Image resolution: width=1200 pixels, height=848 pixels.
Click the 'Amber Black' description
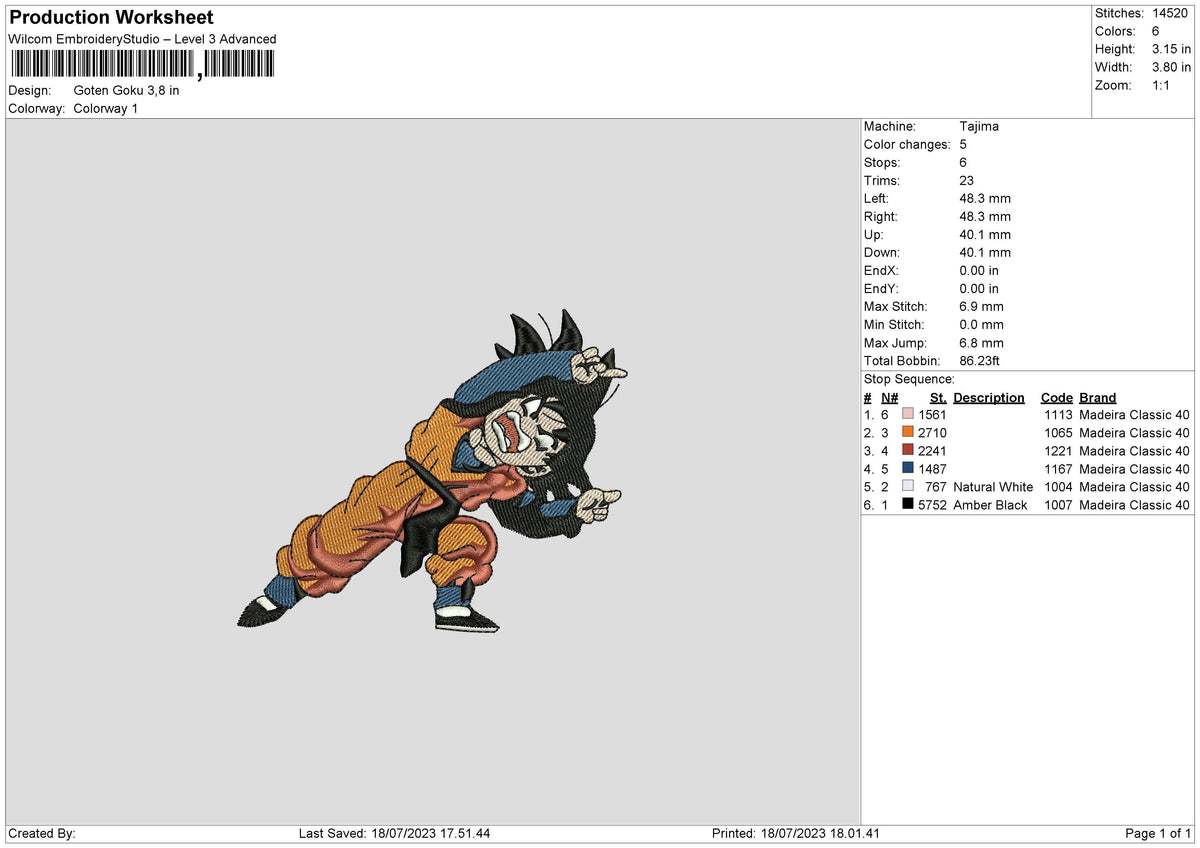click(990, 505)
